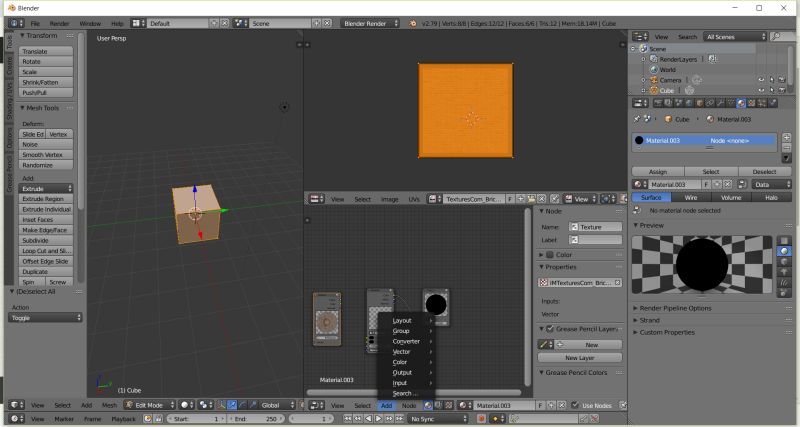Open the All Scenes display dropdown

pos(735,37)
